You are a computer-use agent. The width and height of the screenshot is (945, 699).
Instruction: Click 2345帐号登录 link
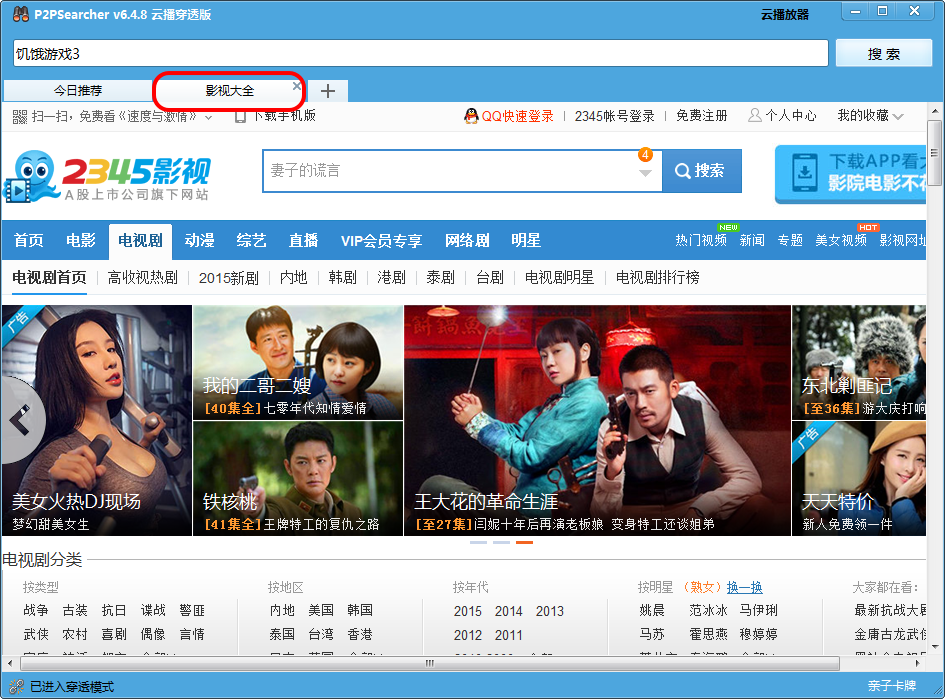click(x=614, y=116)
